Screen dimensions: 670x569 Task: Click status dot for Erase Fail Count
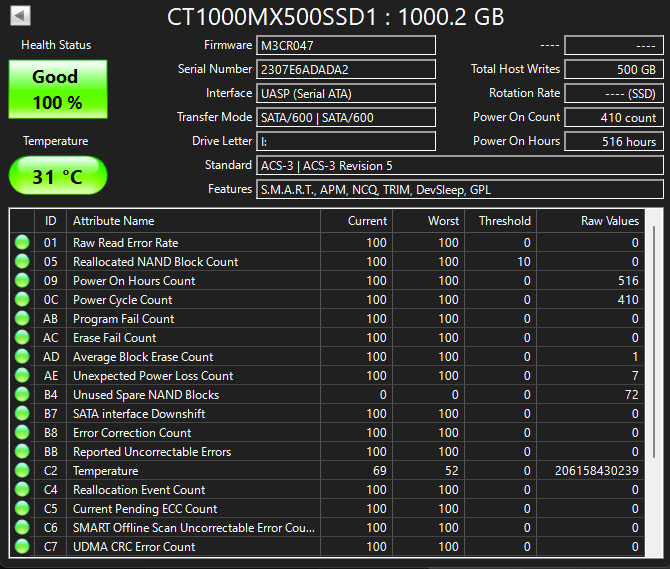(22, 337)
